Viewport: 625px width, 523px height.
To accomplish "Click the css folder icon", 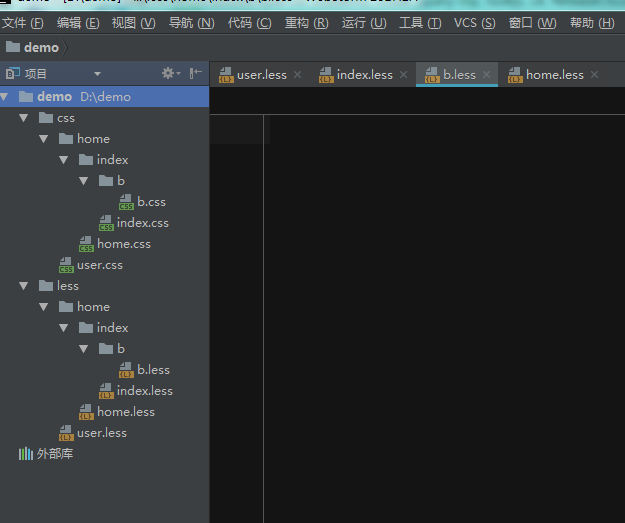I will tap(46, 118).
